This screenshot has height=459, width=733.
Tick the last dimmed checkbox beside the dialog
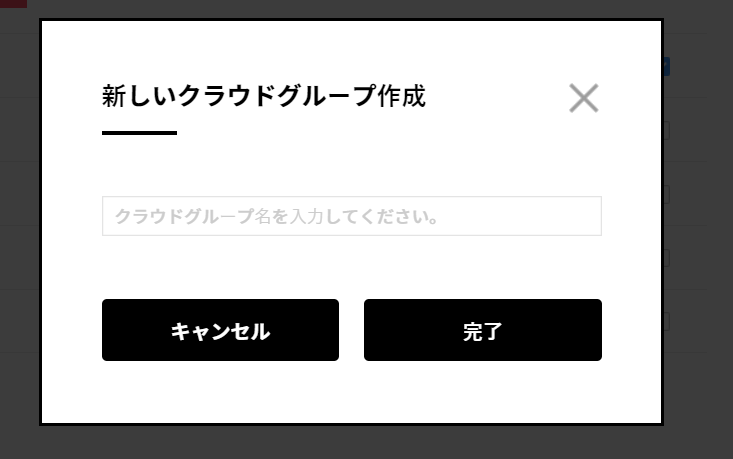667,322
